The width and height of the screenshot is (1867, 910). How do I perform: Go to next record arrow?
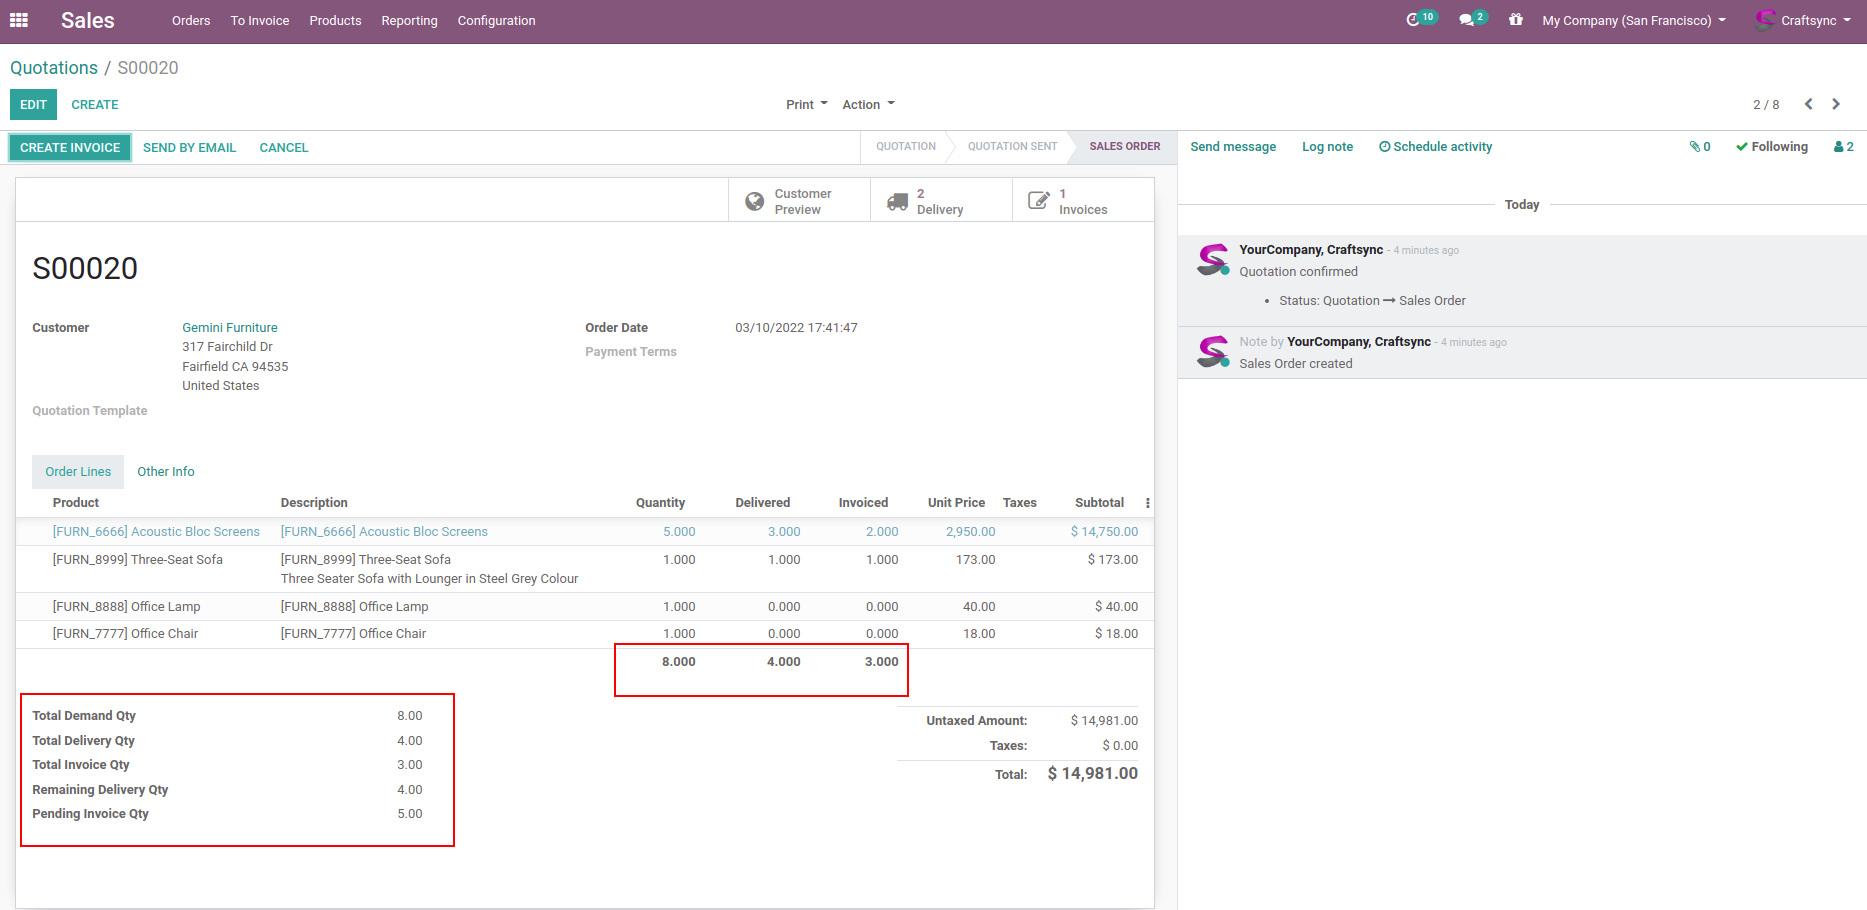[x=1836, y=104]
